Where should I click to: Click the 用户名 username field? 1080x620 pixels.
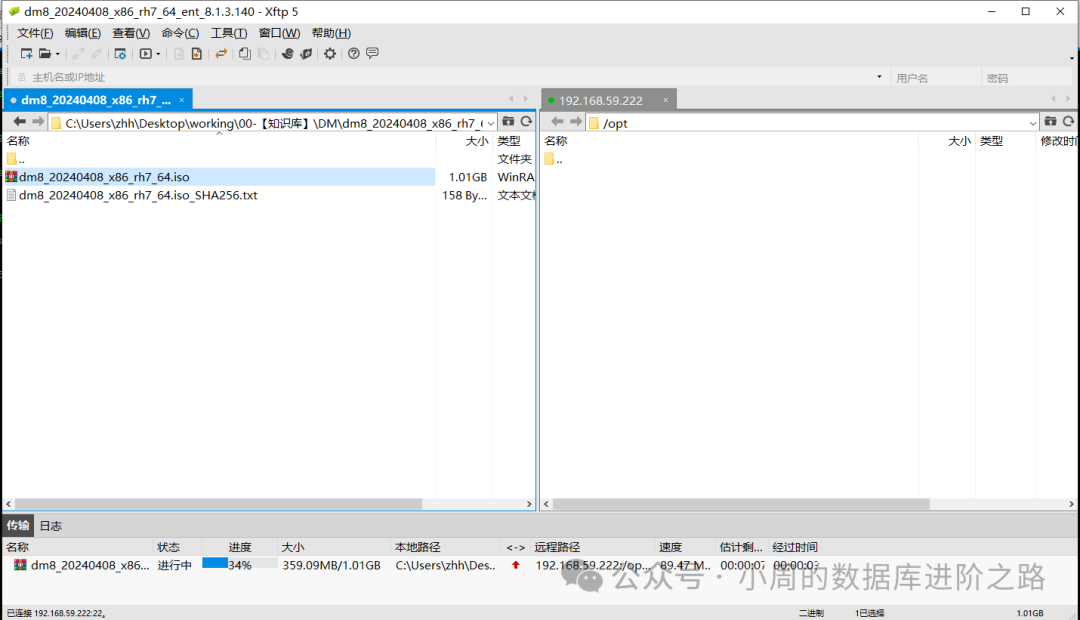(935, 78)
